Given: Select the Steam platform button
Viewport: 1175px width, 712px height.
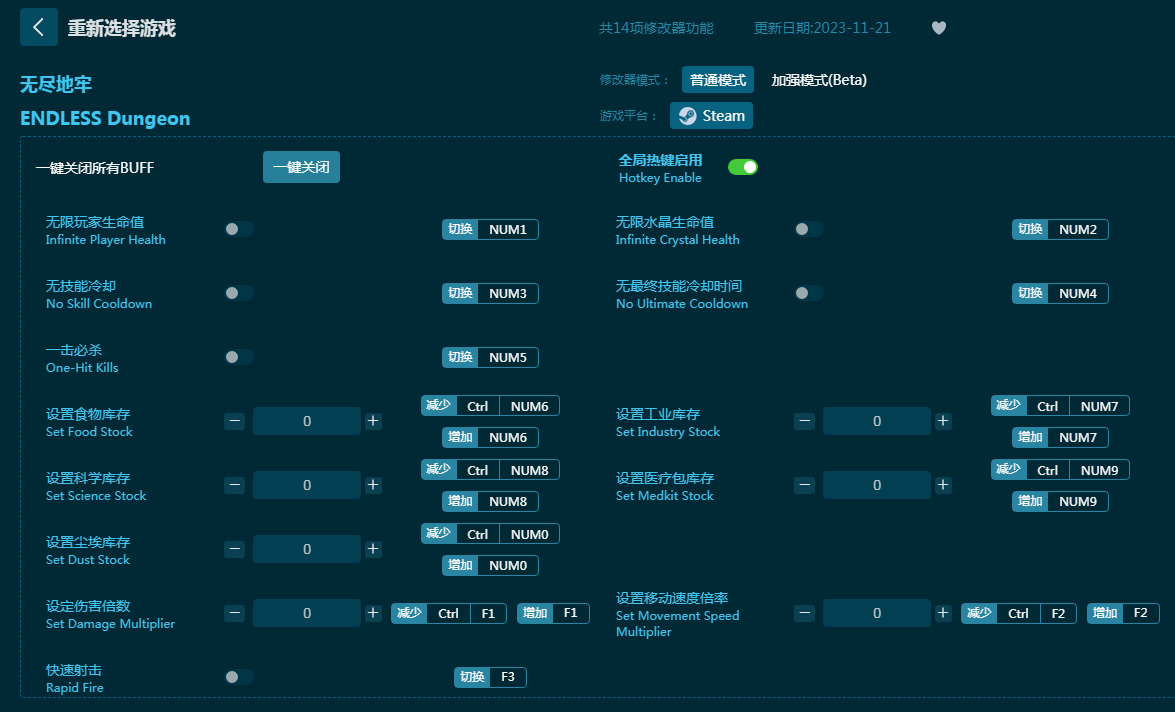Looking at the screenshot, I should [711, 116].
